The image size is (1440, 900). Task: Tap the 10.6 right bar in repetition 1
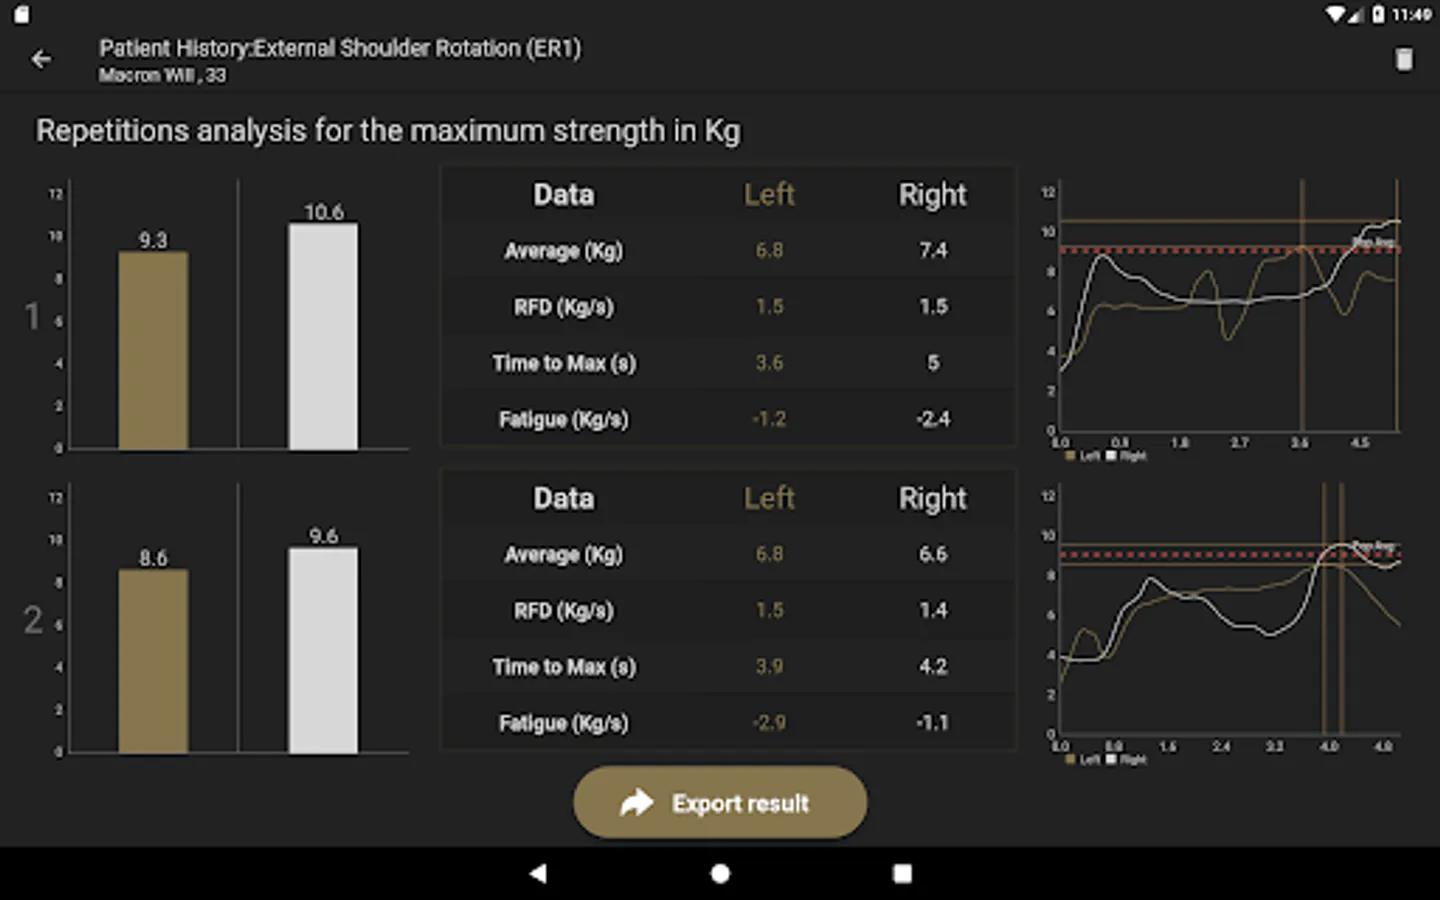point(323,336)
